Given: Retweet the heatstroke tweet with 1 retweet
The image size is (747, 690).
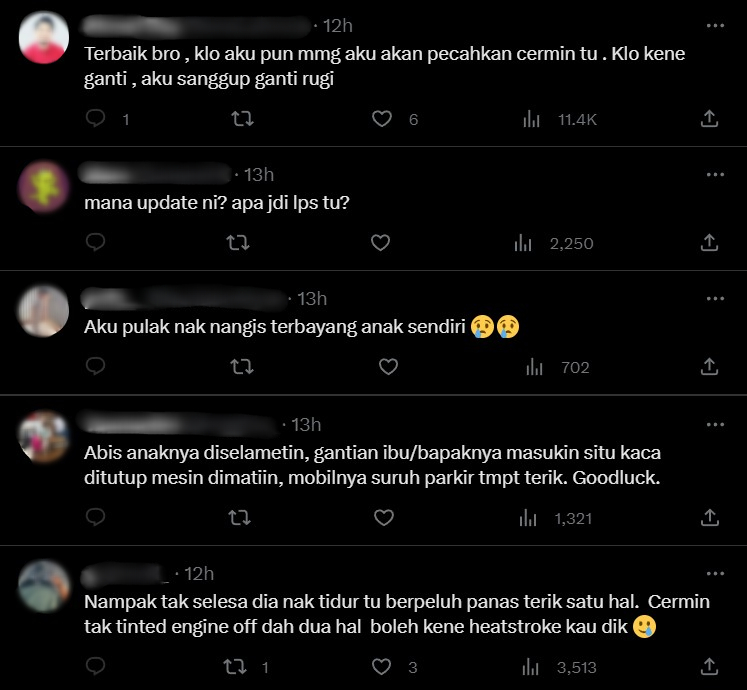Looking at the screenshot, I should (x=235, y=667).
